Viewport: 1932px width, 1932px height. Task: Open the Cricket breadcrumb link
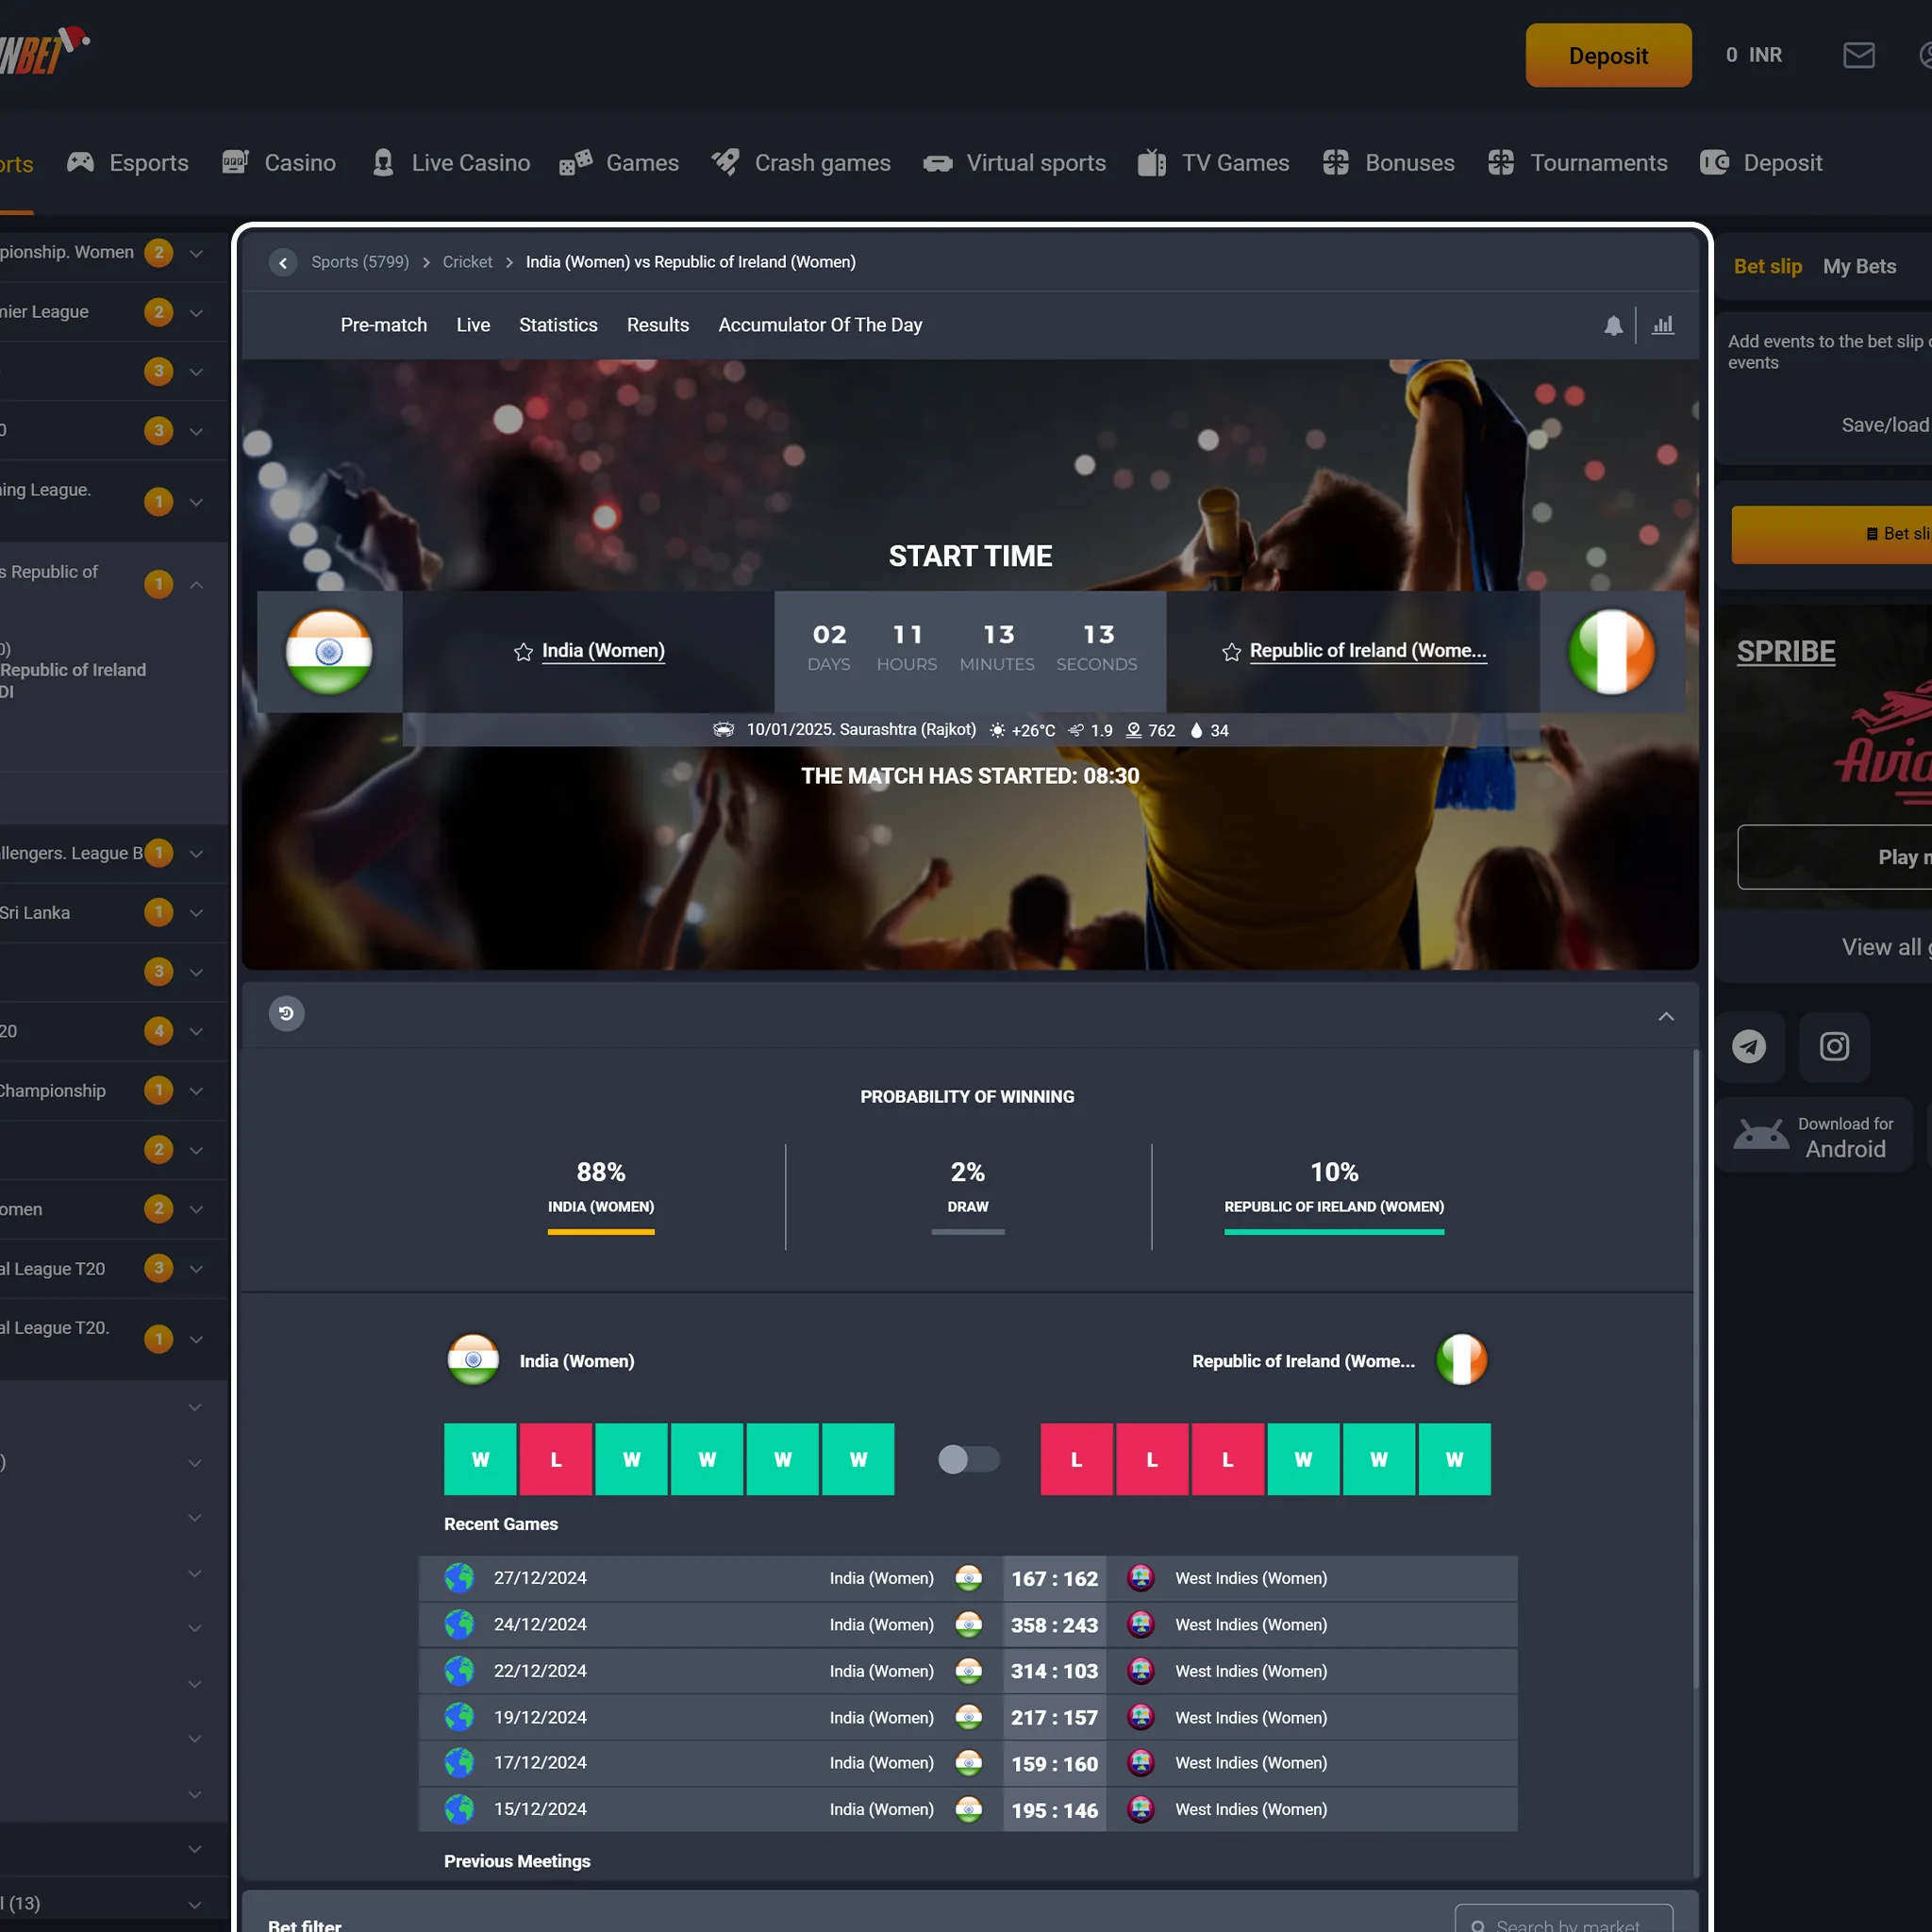(x=467, y=262)
